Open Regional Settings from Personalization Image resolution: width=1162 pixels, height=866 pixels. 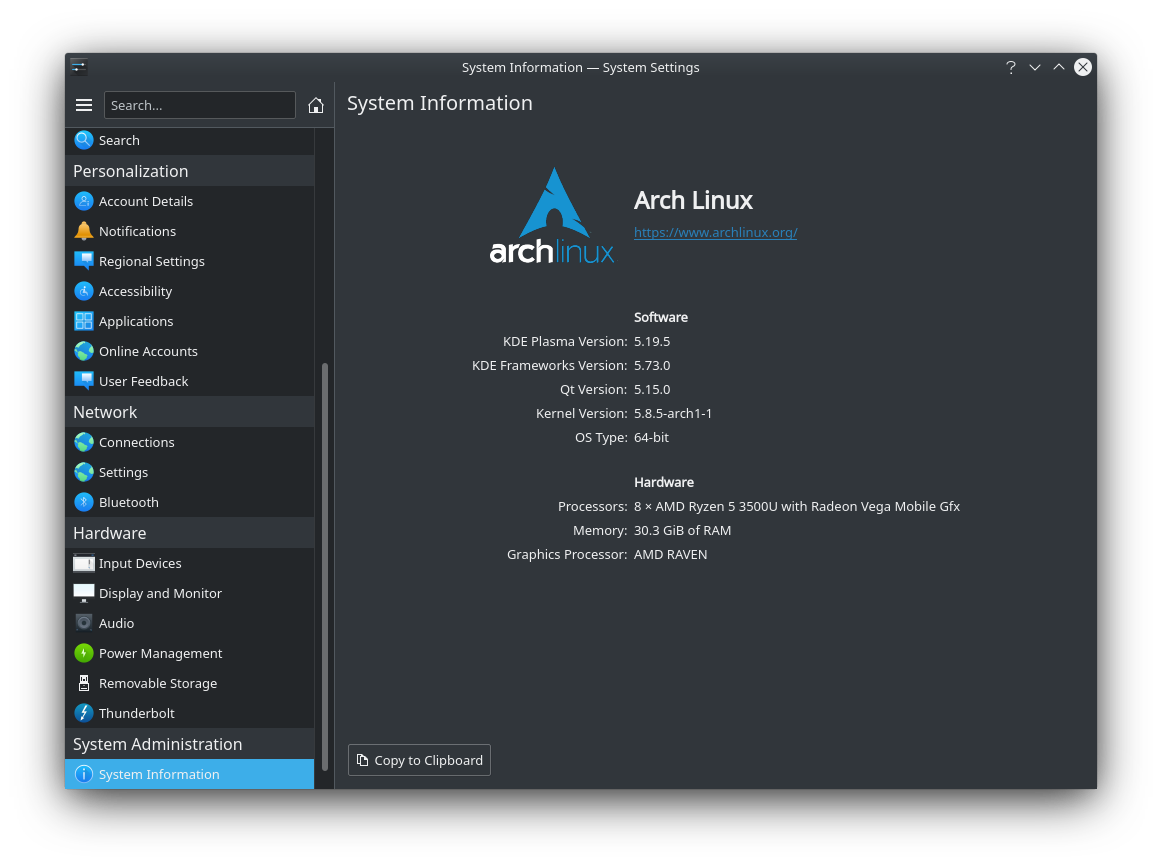point(152,261)
